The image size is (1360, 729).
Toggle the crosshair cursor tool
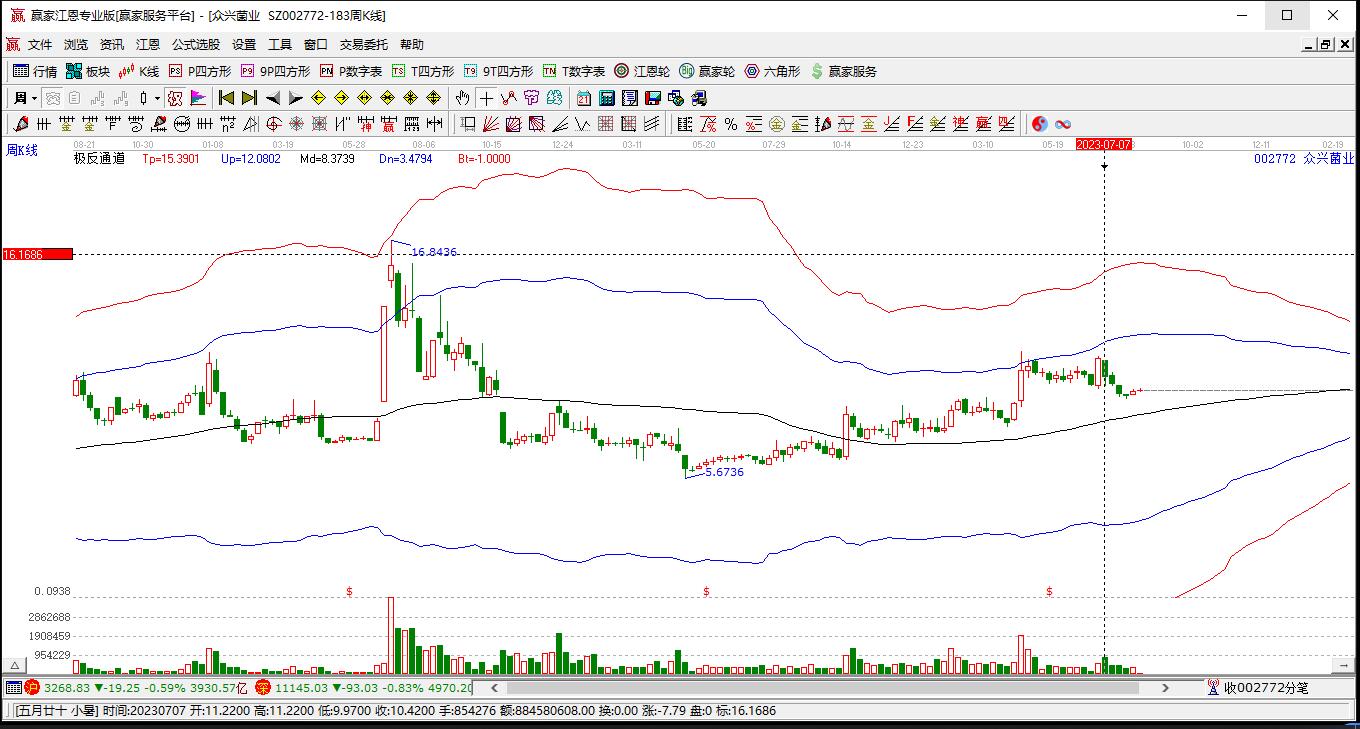tap(486, 98)
